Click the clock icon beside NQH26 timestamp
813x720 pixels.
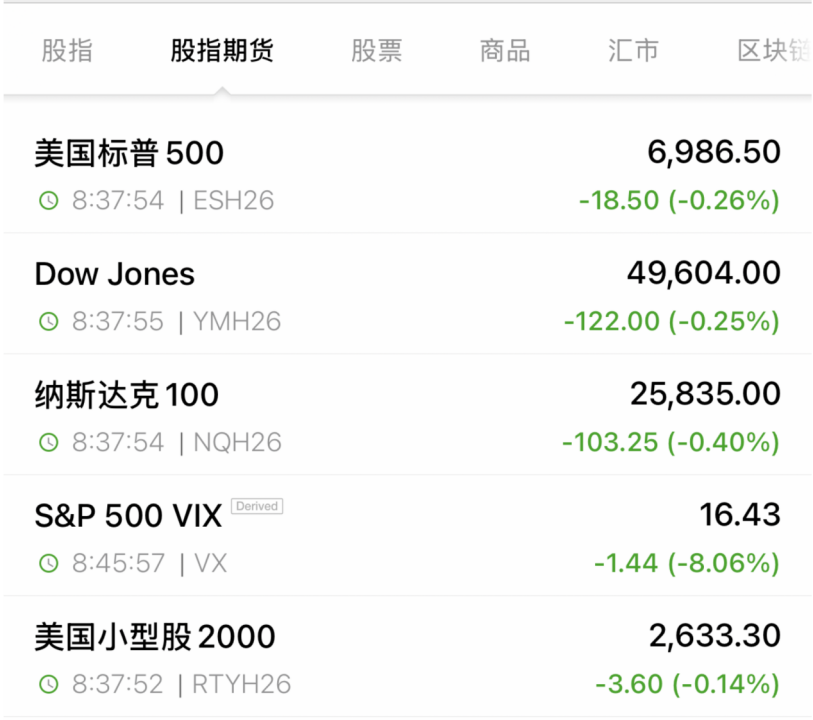tap(48, 442)
